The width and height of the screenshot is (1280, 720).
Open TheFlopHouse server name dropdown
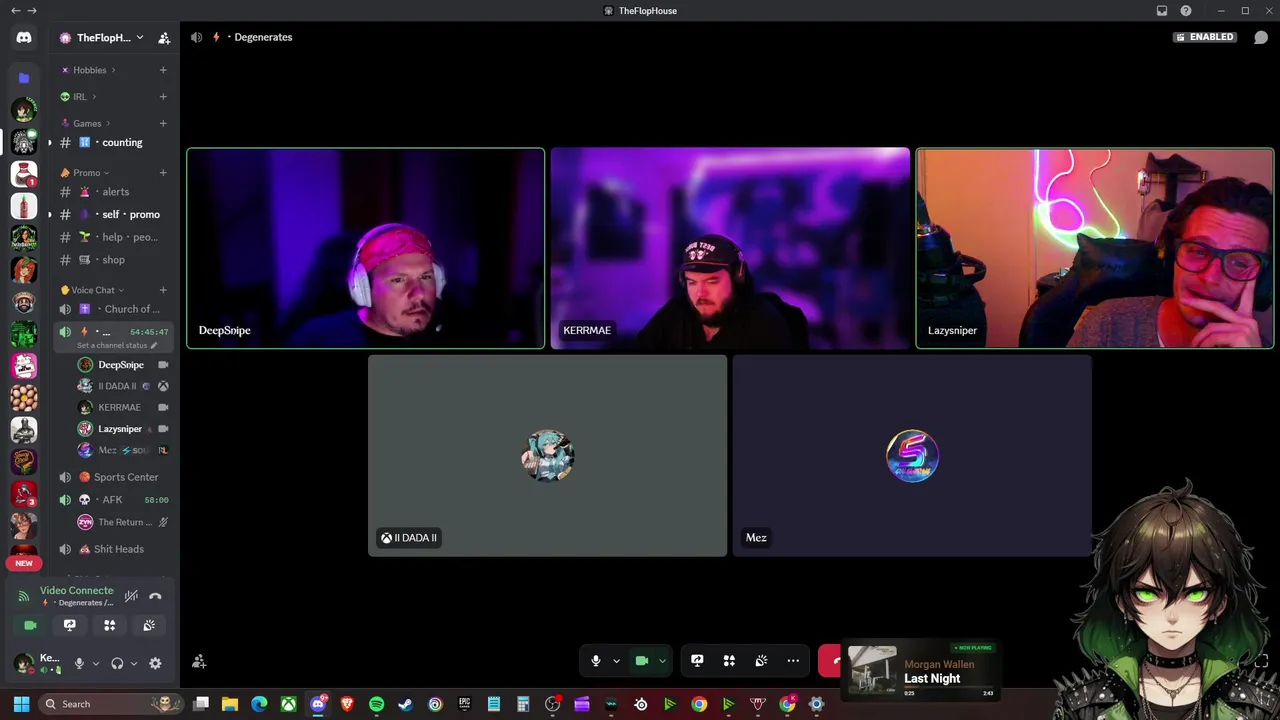pos(103,38)
